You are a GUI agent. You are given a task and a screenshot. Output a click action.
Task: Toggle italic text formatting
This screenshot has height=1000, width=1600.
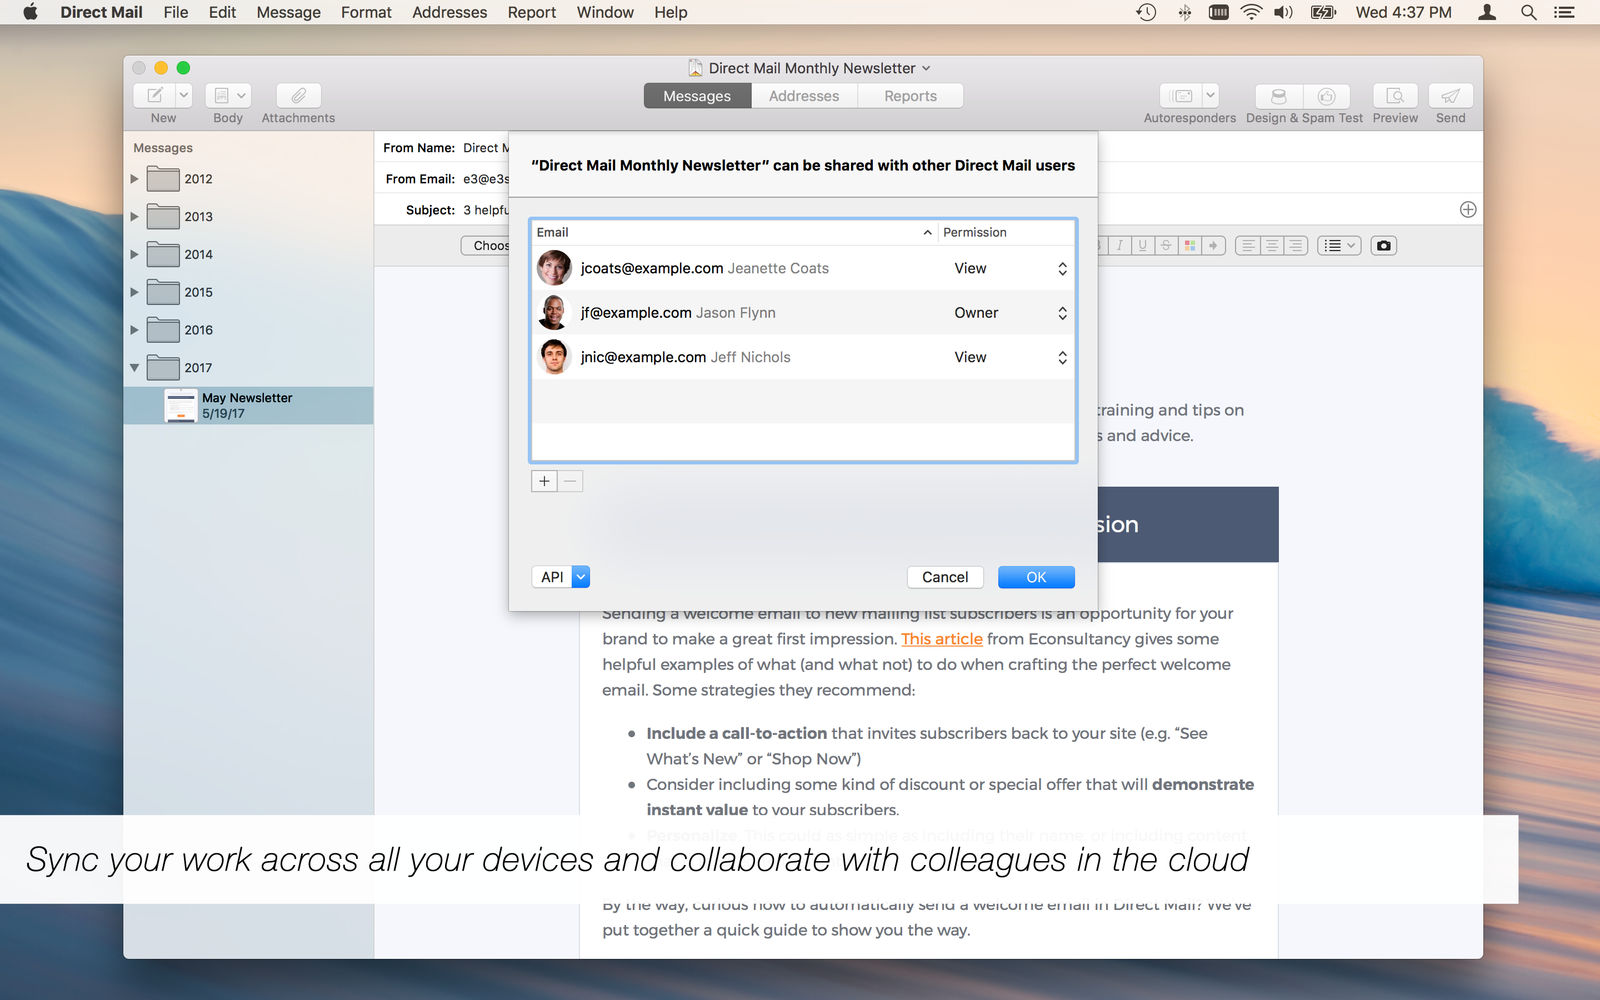click(1119, 245)
